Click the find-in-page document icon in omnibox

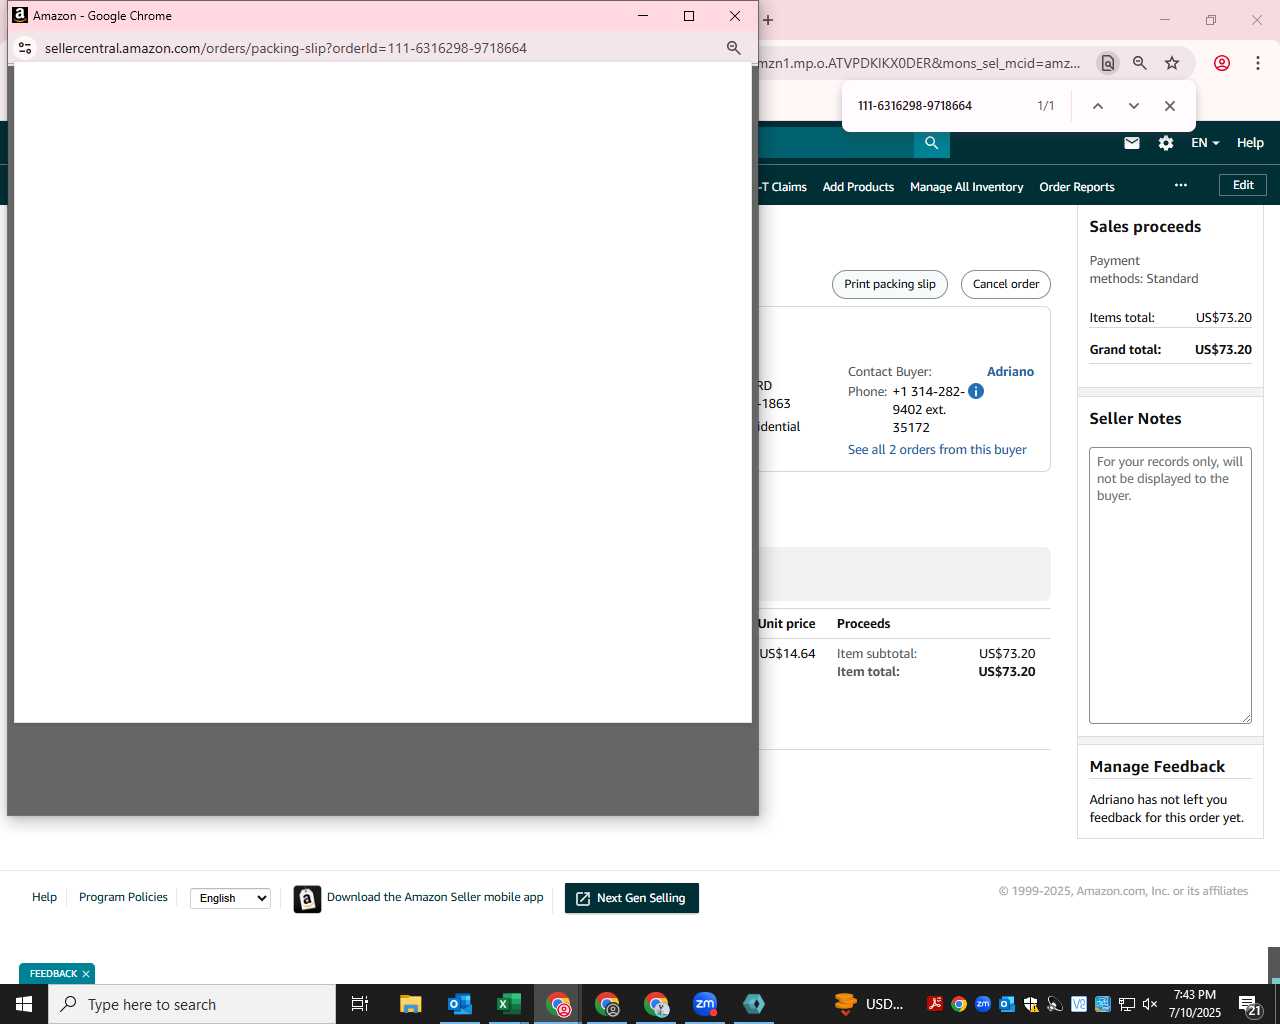1107,63
